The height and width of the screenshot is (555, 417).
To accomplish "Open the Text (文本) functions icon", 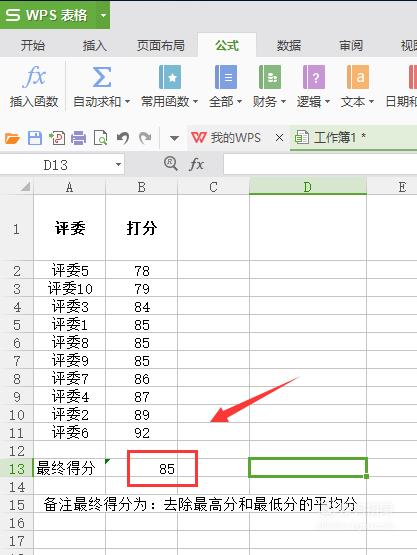I will [358, 77].
